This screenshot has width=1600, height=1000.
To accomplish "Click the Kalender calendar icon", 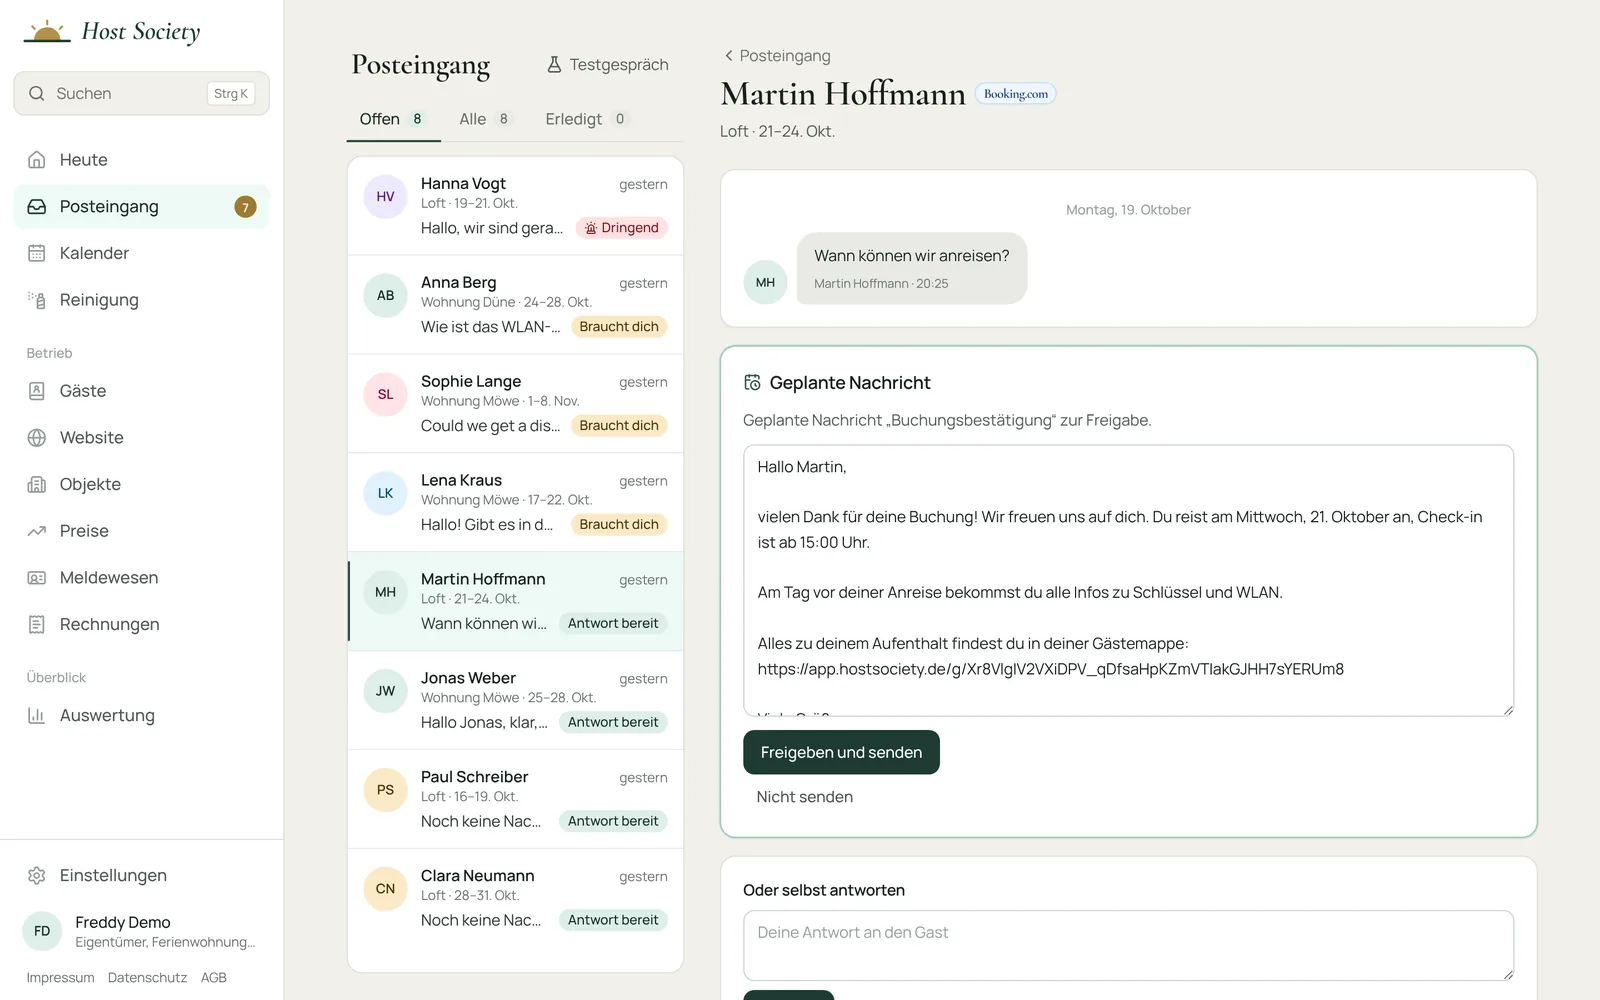I will point(37,253).
